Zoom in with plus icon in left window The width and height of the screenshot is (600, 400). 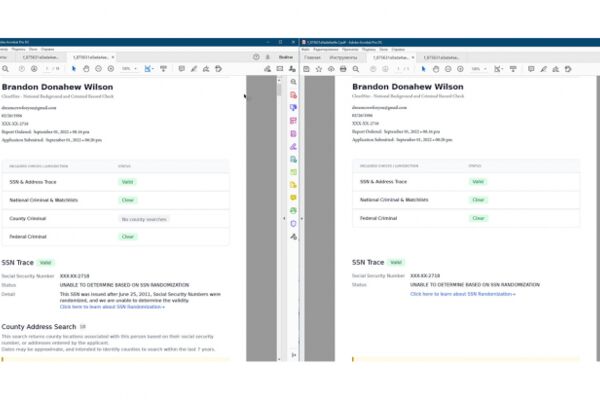[x=111, y=69]
